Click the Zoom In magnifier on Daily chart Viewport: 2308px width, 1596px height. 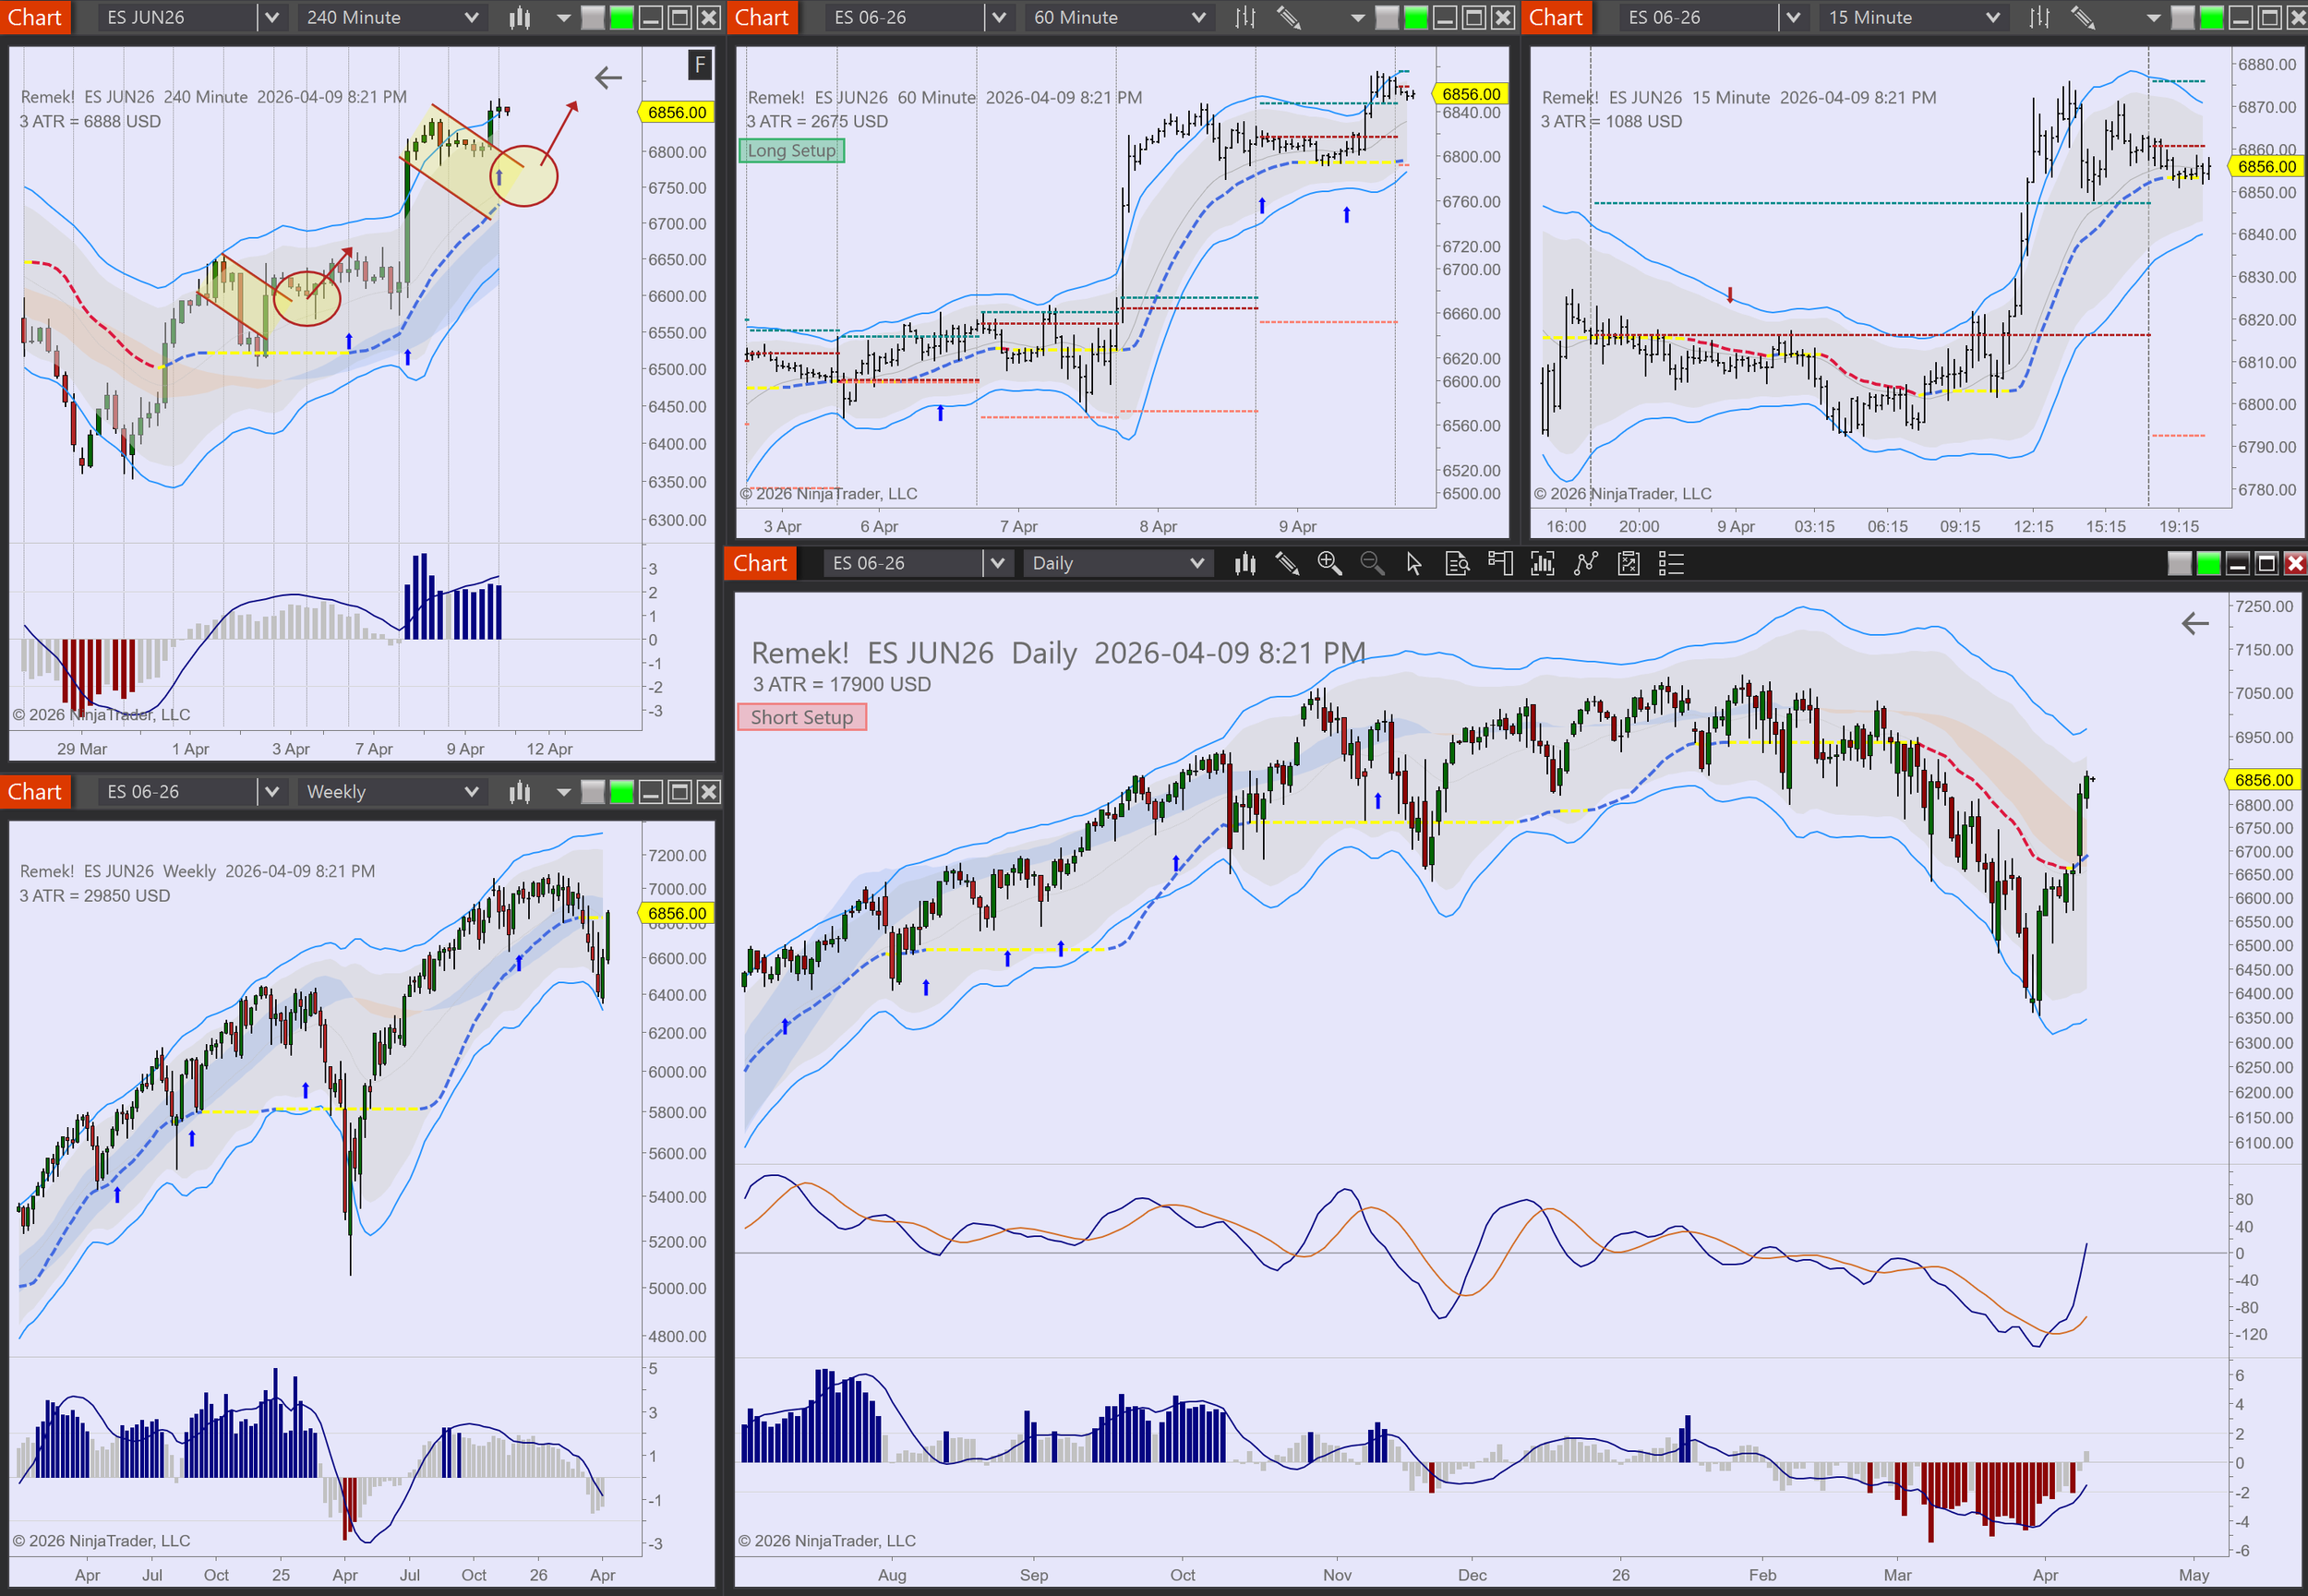click(x=1329, y=564)
